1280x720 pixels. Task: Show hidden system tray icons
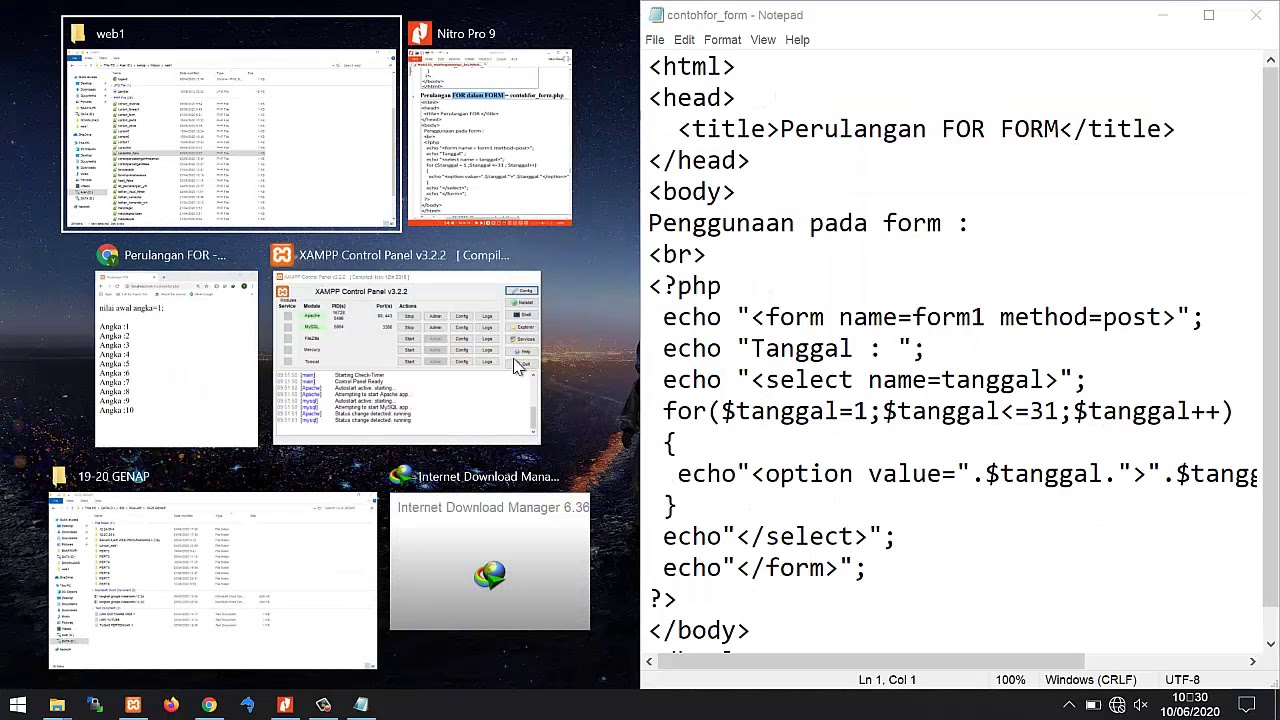(1068, 705)
